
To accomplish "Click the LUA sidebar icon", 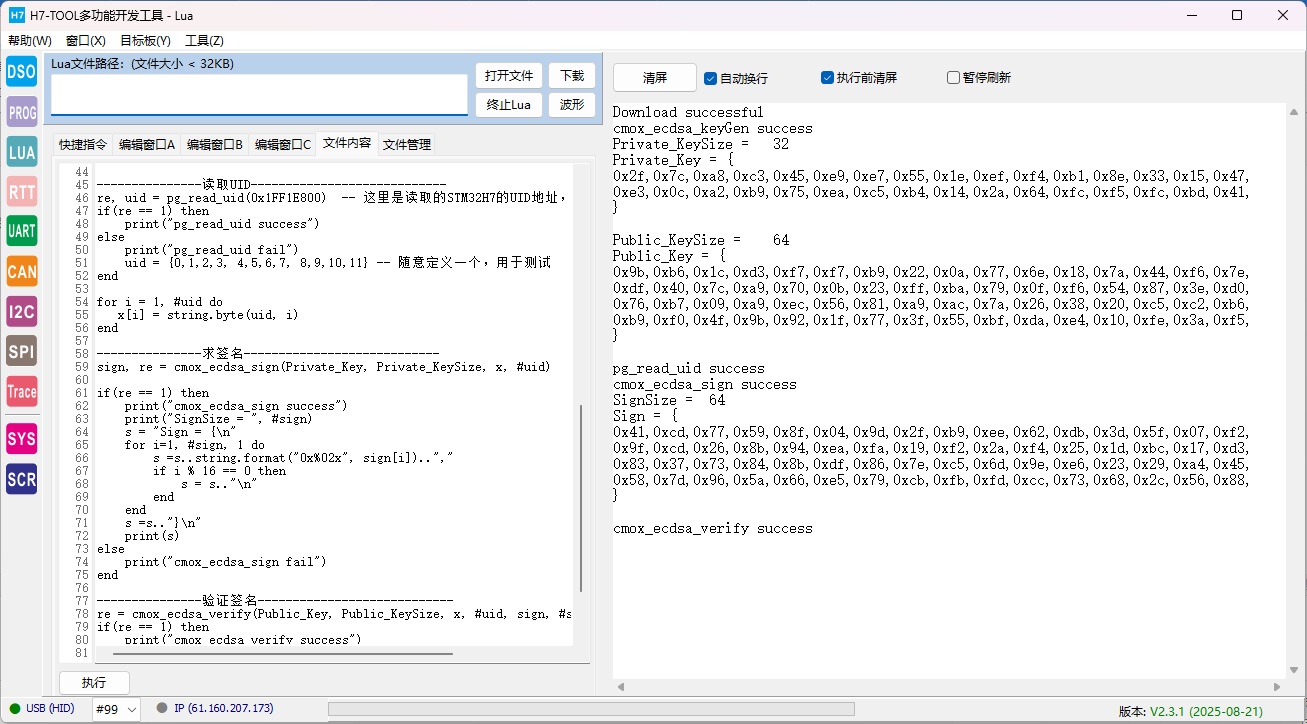I will 22,152.
